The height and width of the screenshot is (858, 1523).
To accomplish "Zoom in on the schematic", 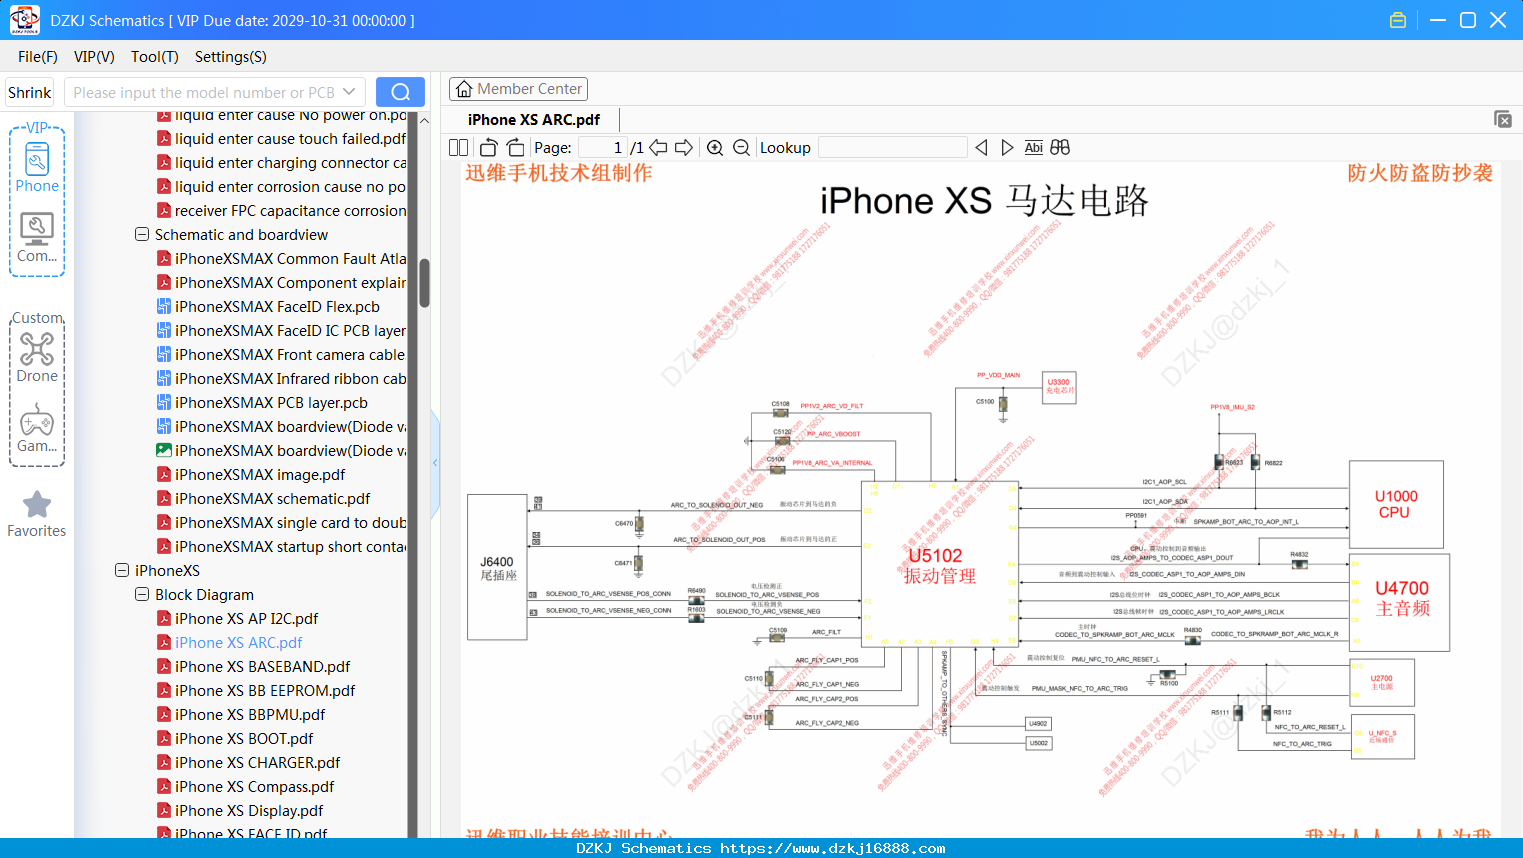I will 715,147.
